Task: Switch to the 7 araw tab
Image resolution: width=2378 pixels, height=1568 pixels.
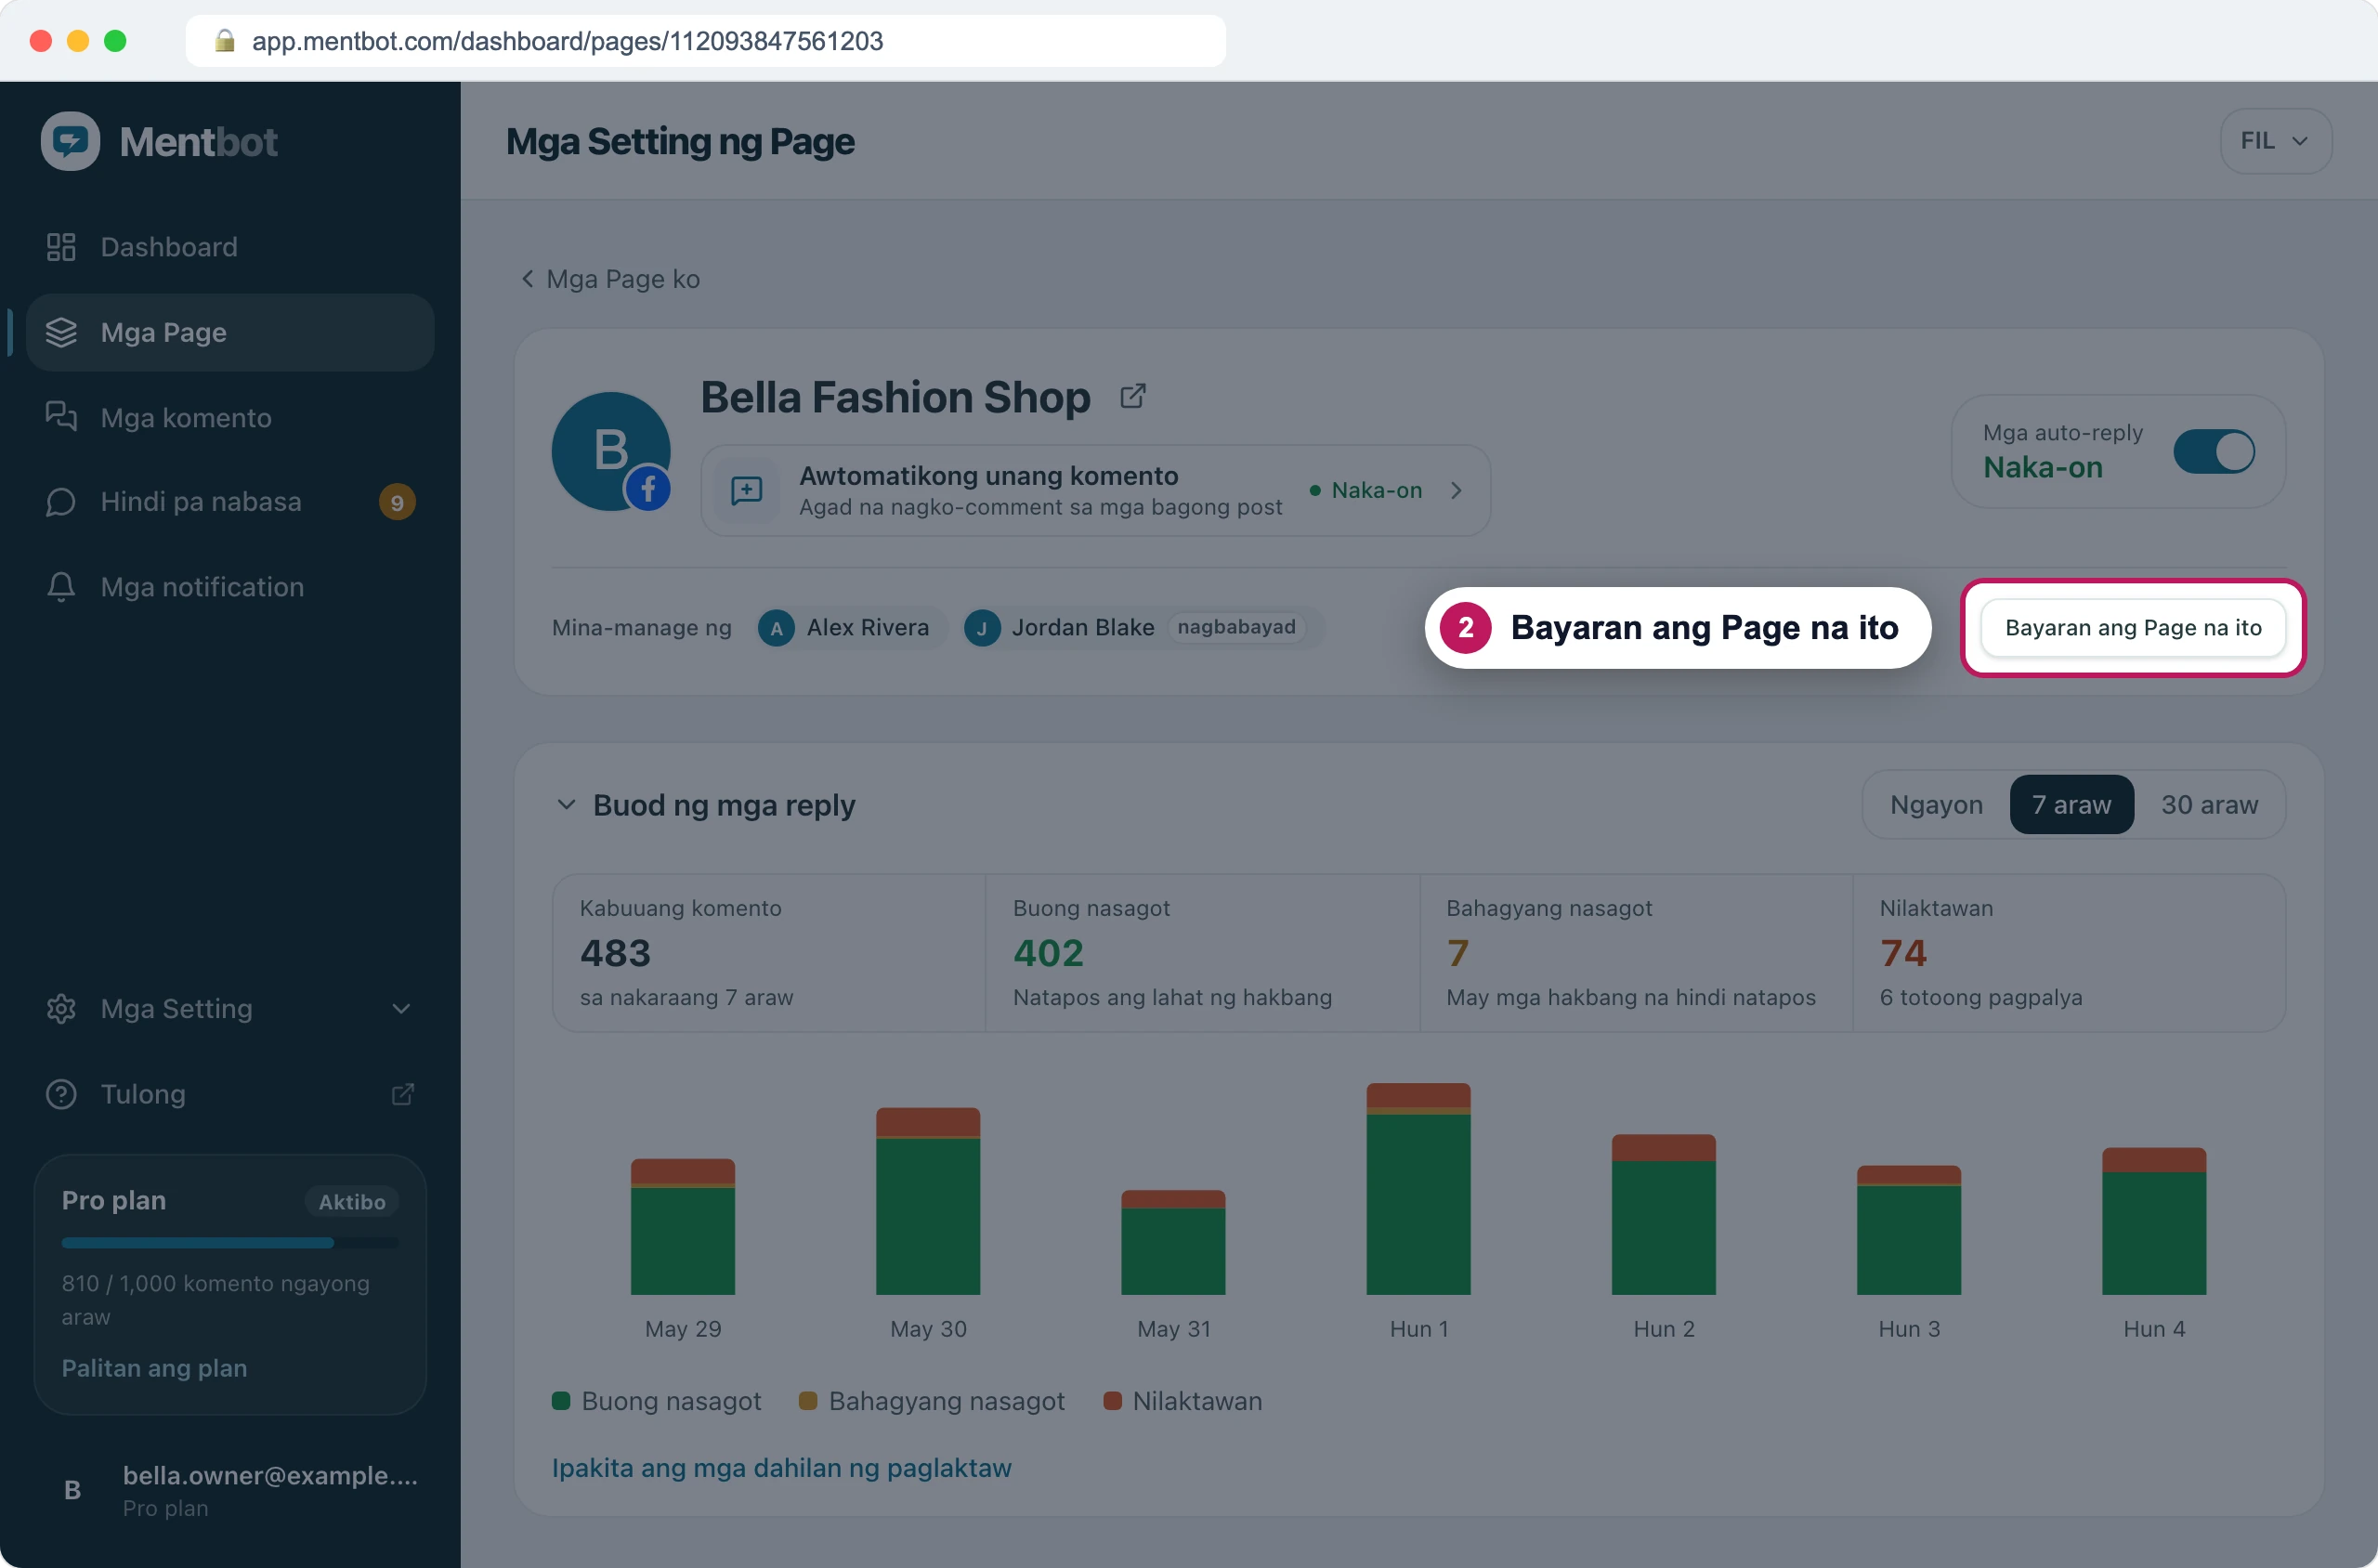Action: (2071, 805)
